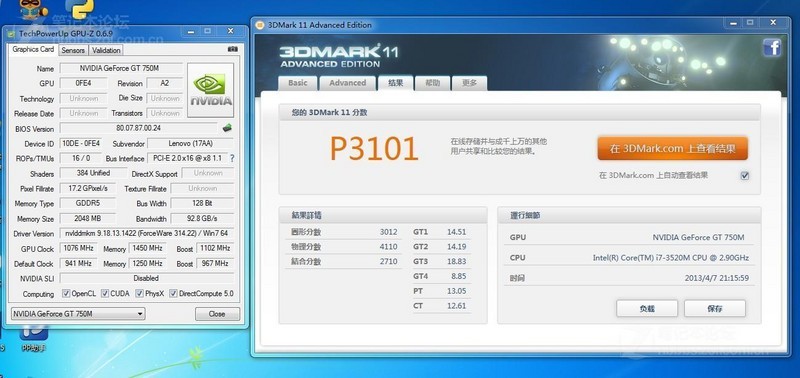Toggle the OpenCL checkbox
This screenshot has width=800, height=378.
pos(66,293)
